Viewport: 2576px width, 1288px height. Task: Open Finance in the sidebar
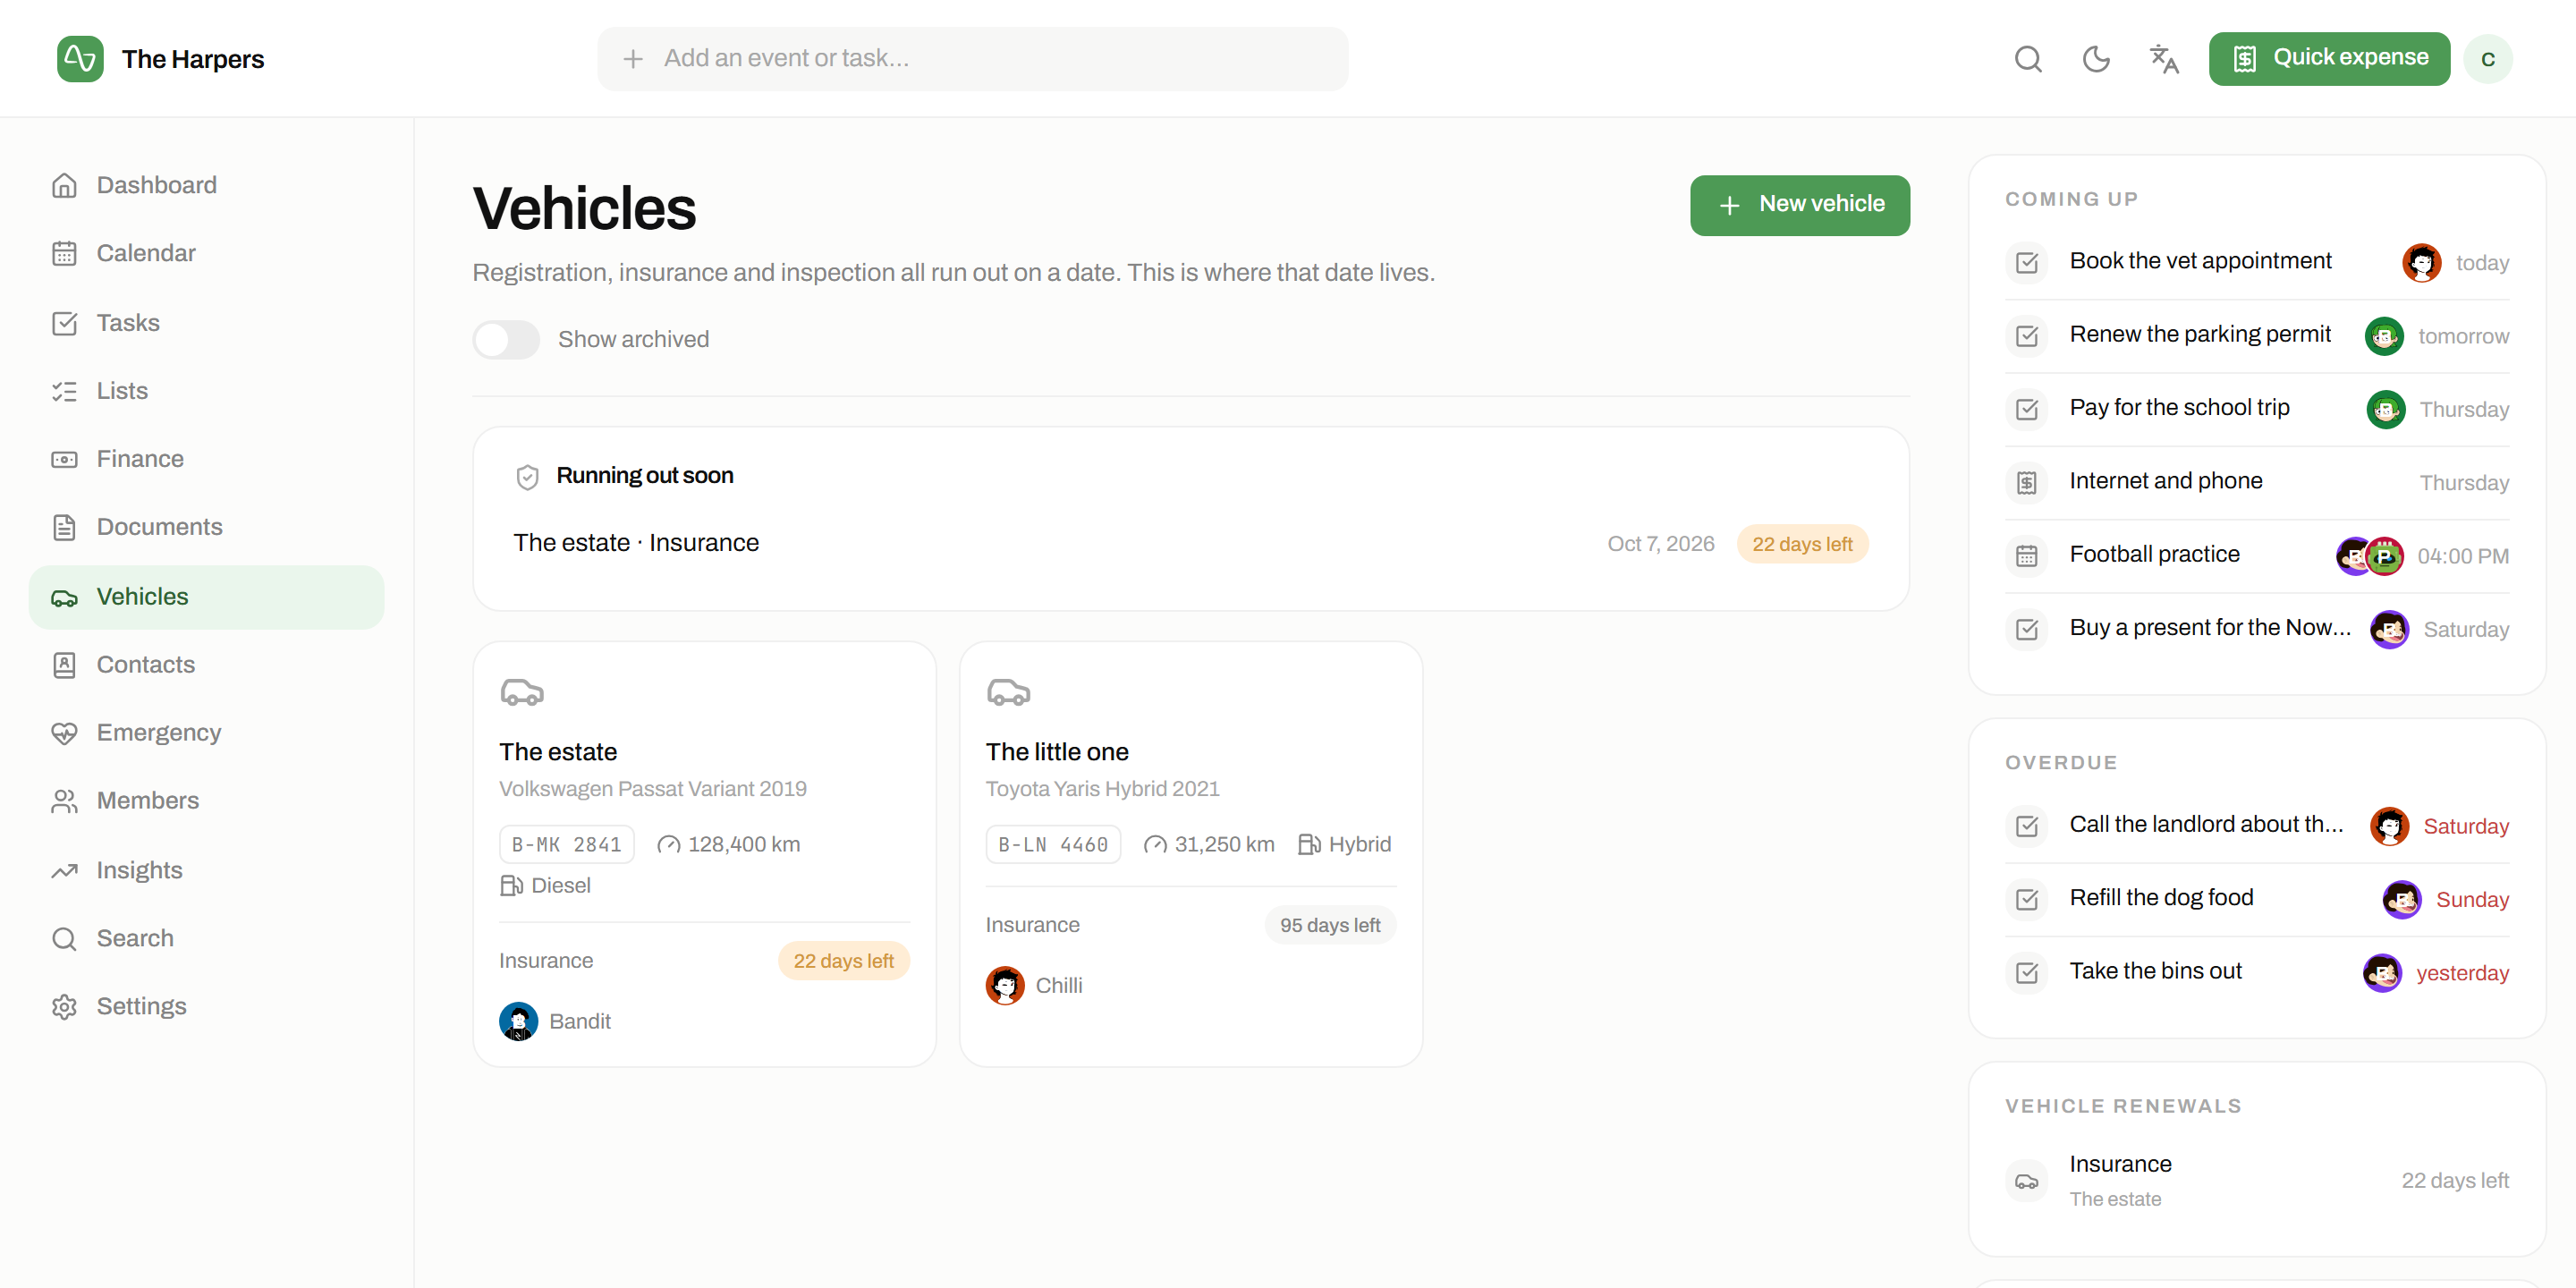[x=206, y=459]
